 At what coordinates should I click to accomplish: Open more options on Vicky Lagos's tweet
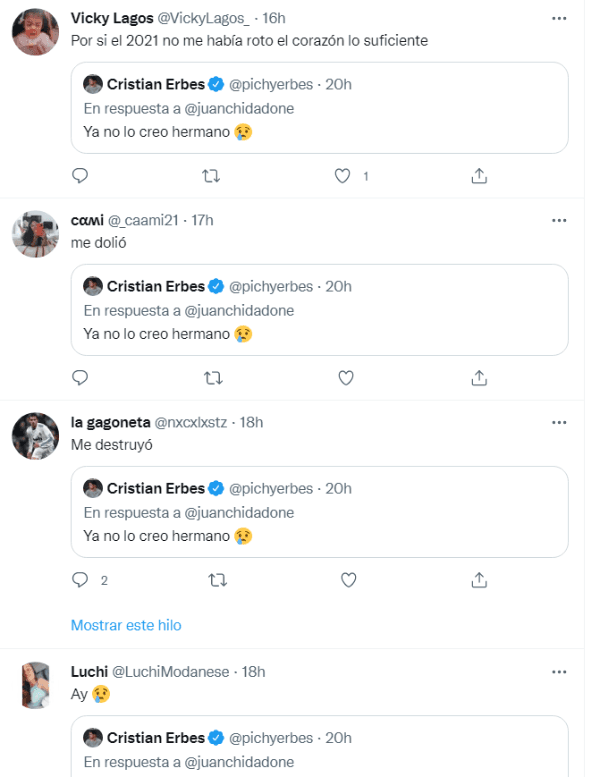[x=559, y=18]
